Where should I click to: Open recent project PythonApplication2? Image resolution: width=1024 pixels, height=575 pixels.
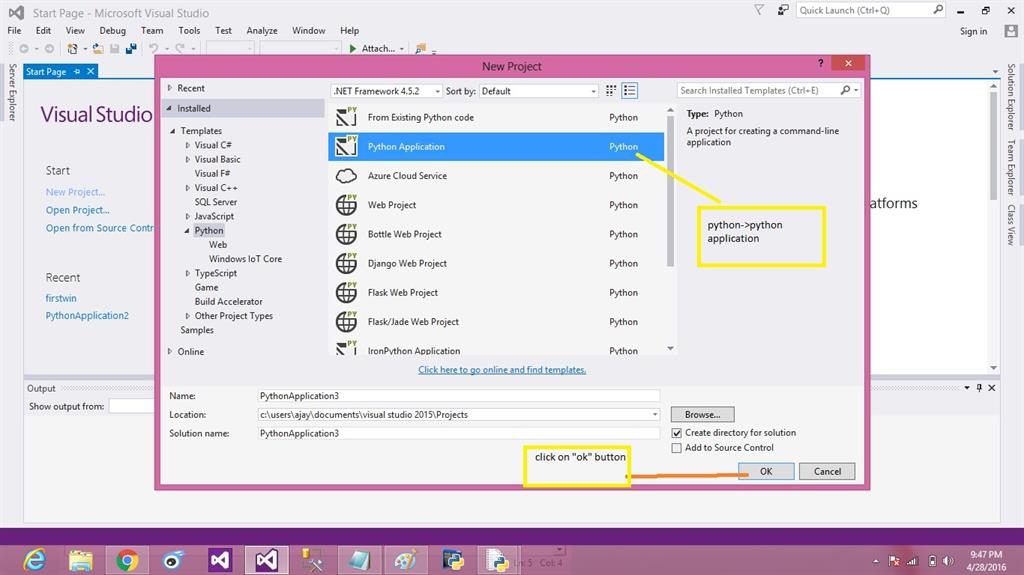coord(87,315)
